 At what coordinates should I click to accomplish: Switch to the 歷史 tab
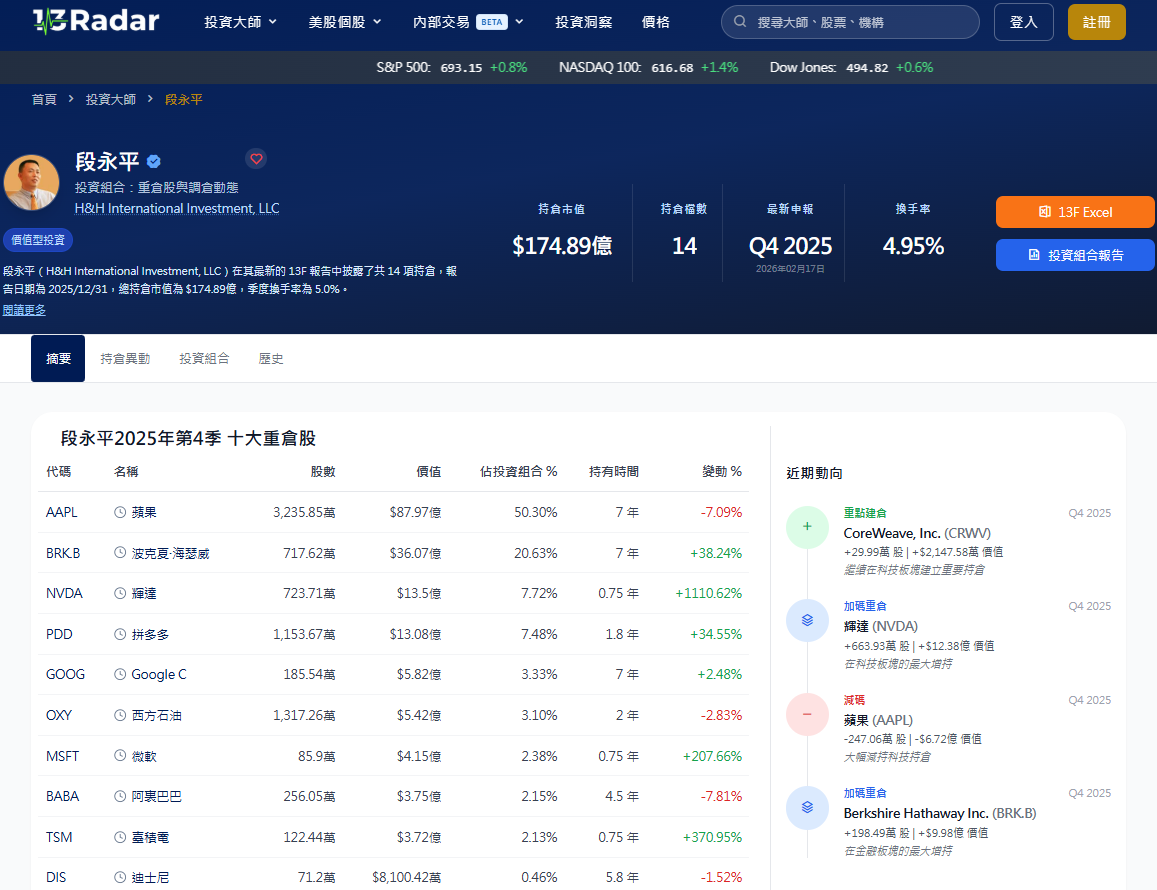271,359
